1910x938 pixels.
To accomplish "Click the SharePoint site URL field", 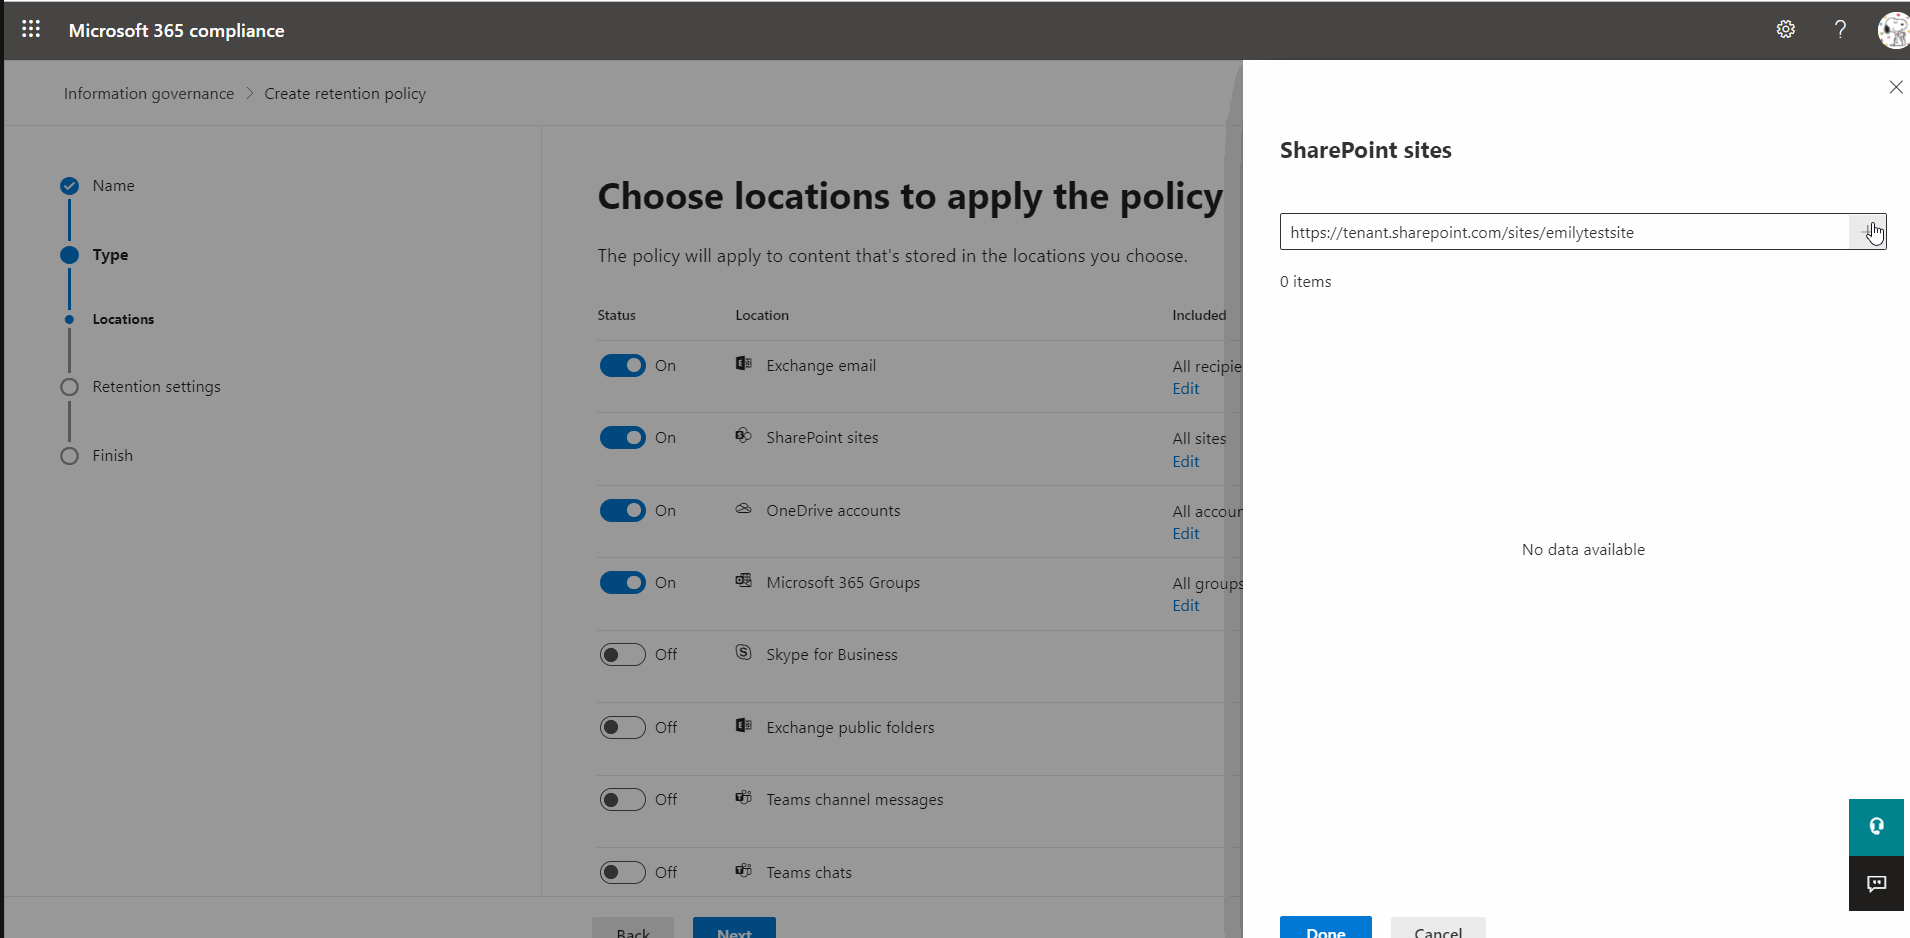I will [x=1565, y=232].
